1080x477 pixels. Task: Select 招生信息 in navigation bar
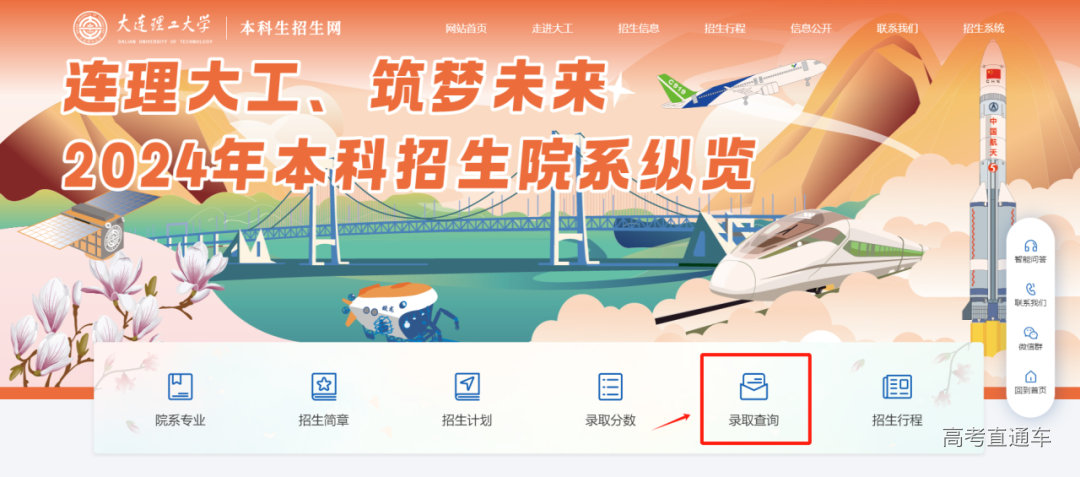638,28
